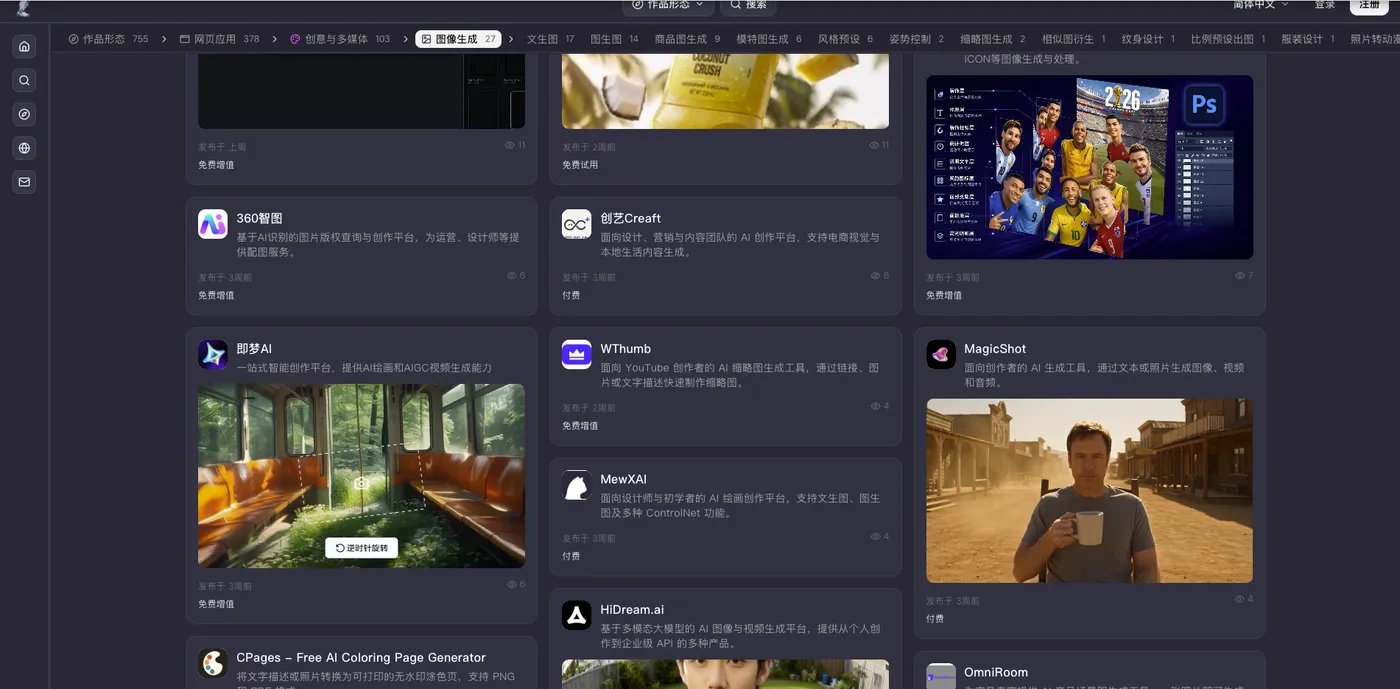Click the globe icon in left sidebar
The width and height of the screenshot is (1400, 689).
24,148
